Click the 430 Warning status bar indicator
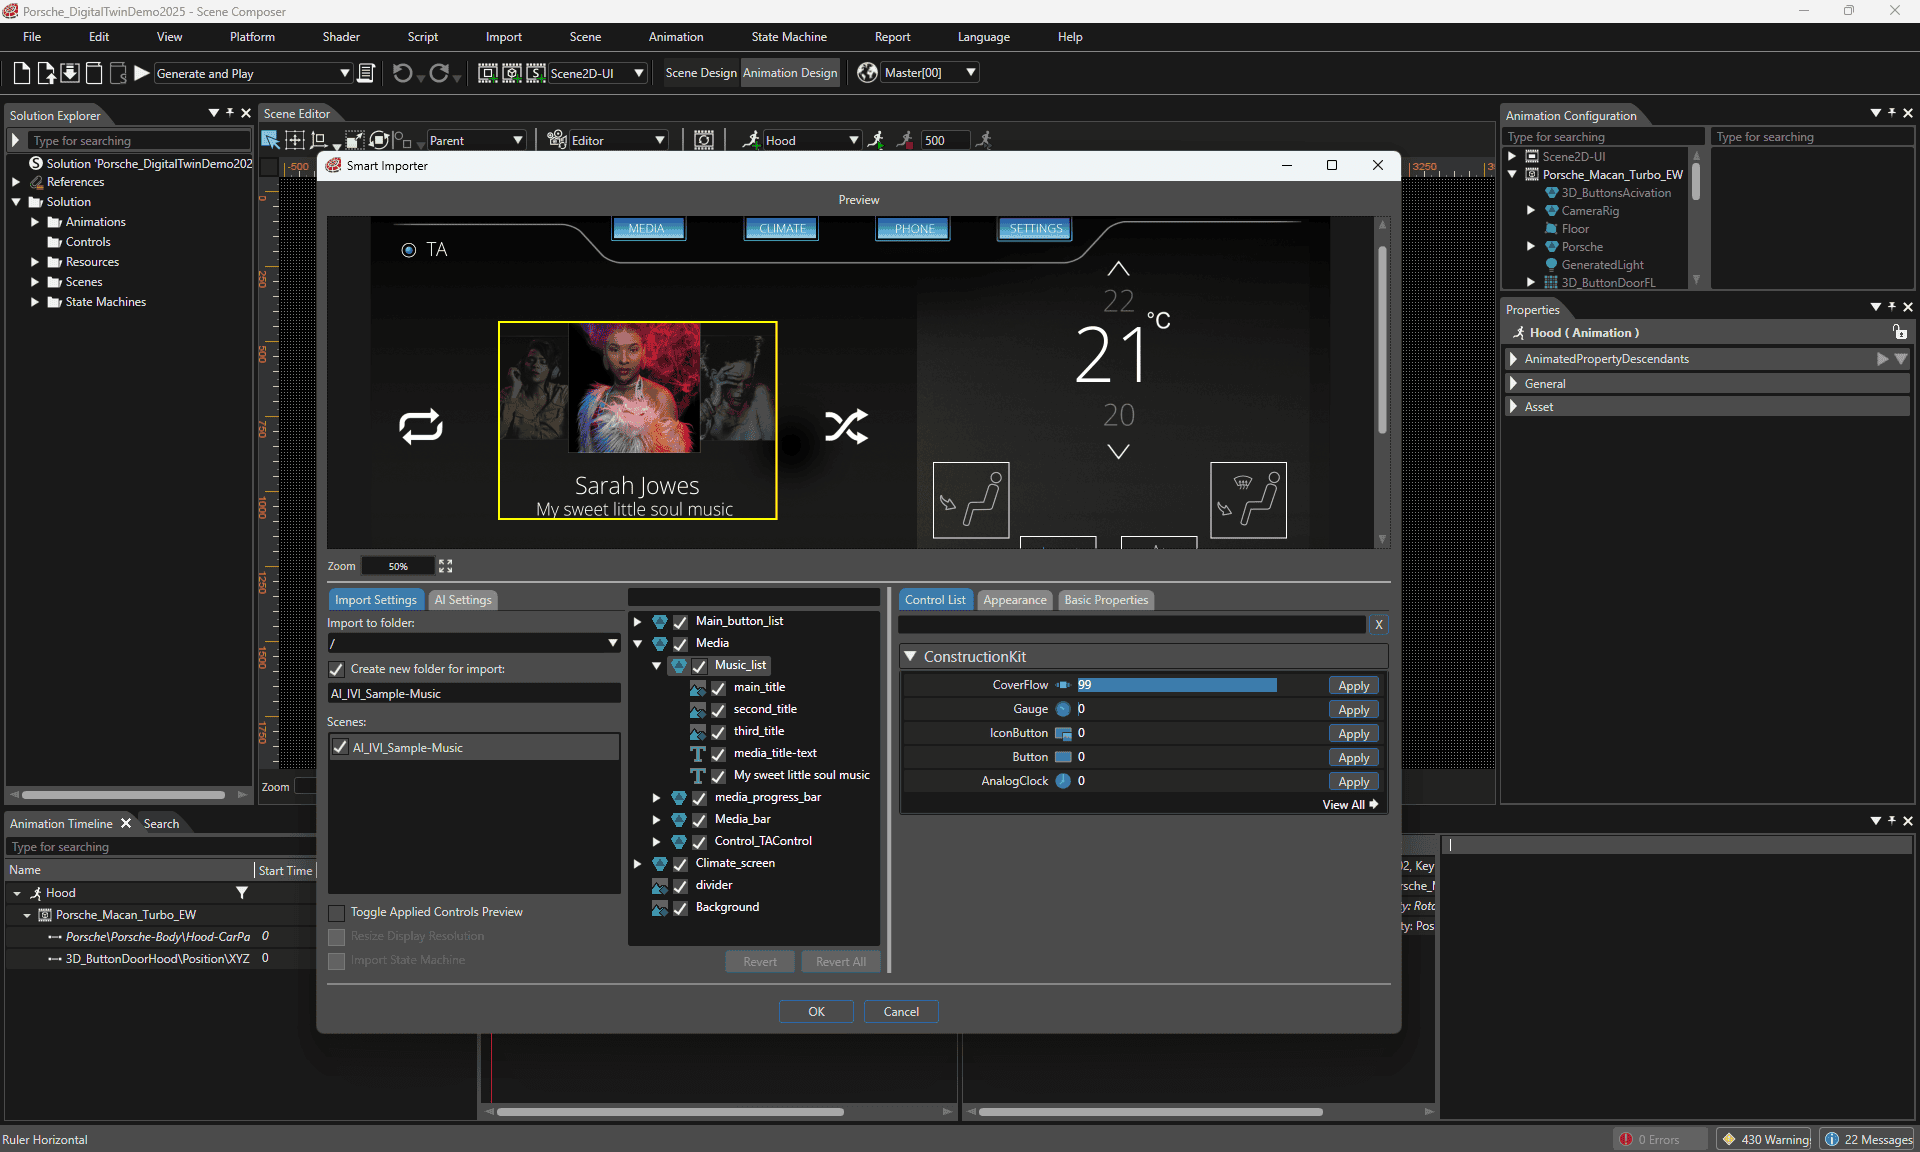1920x1152 pixels. (1765, 1139)
